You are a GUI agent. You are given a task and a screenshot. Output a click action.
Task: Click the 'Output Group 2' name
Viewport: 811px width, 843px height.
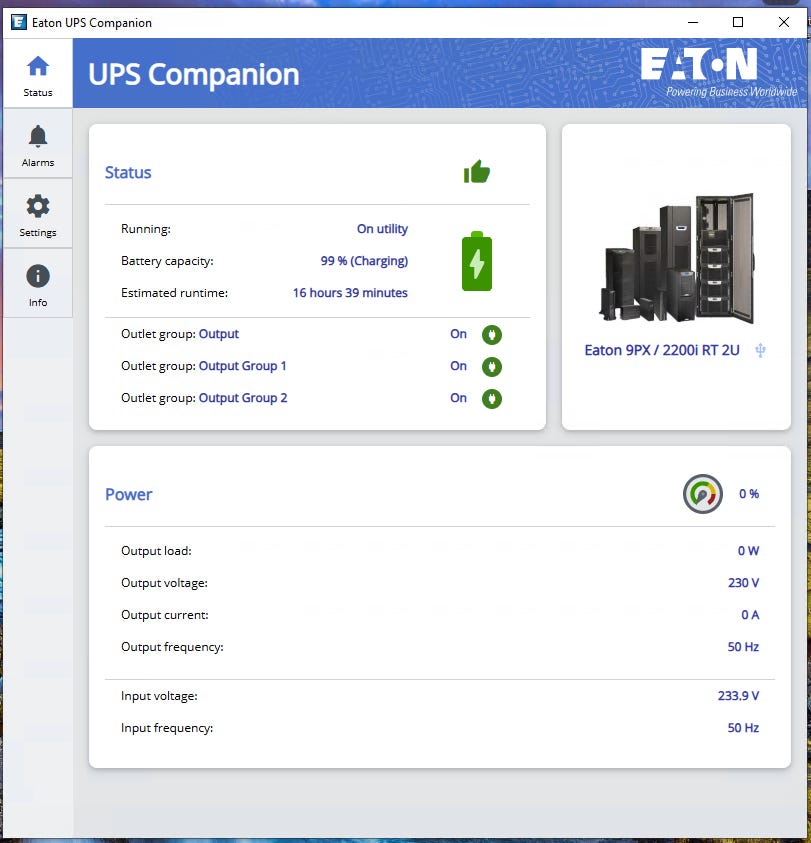(x=243, y=398)
